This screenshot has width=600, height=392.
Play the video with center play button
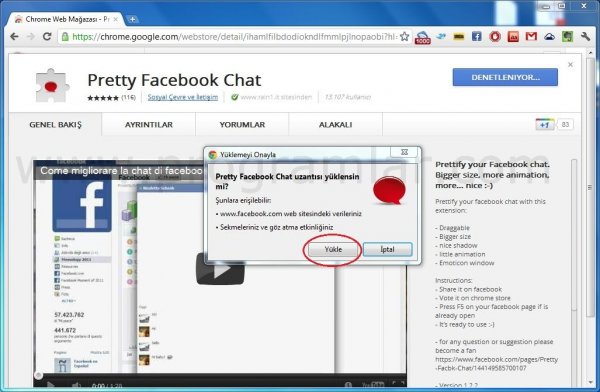[220, 269]
